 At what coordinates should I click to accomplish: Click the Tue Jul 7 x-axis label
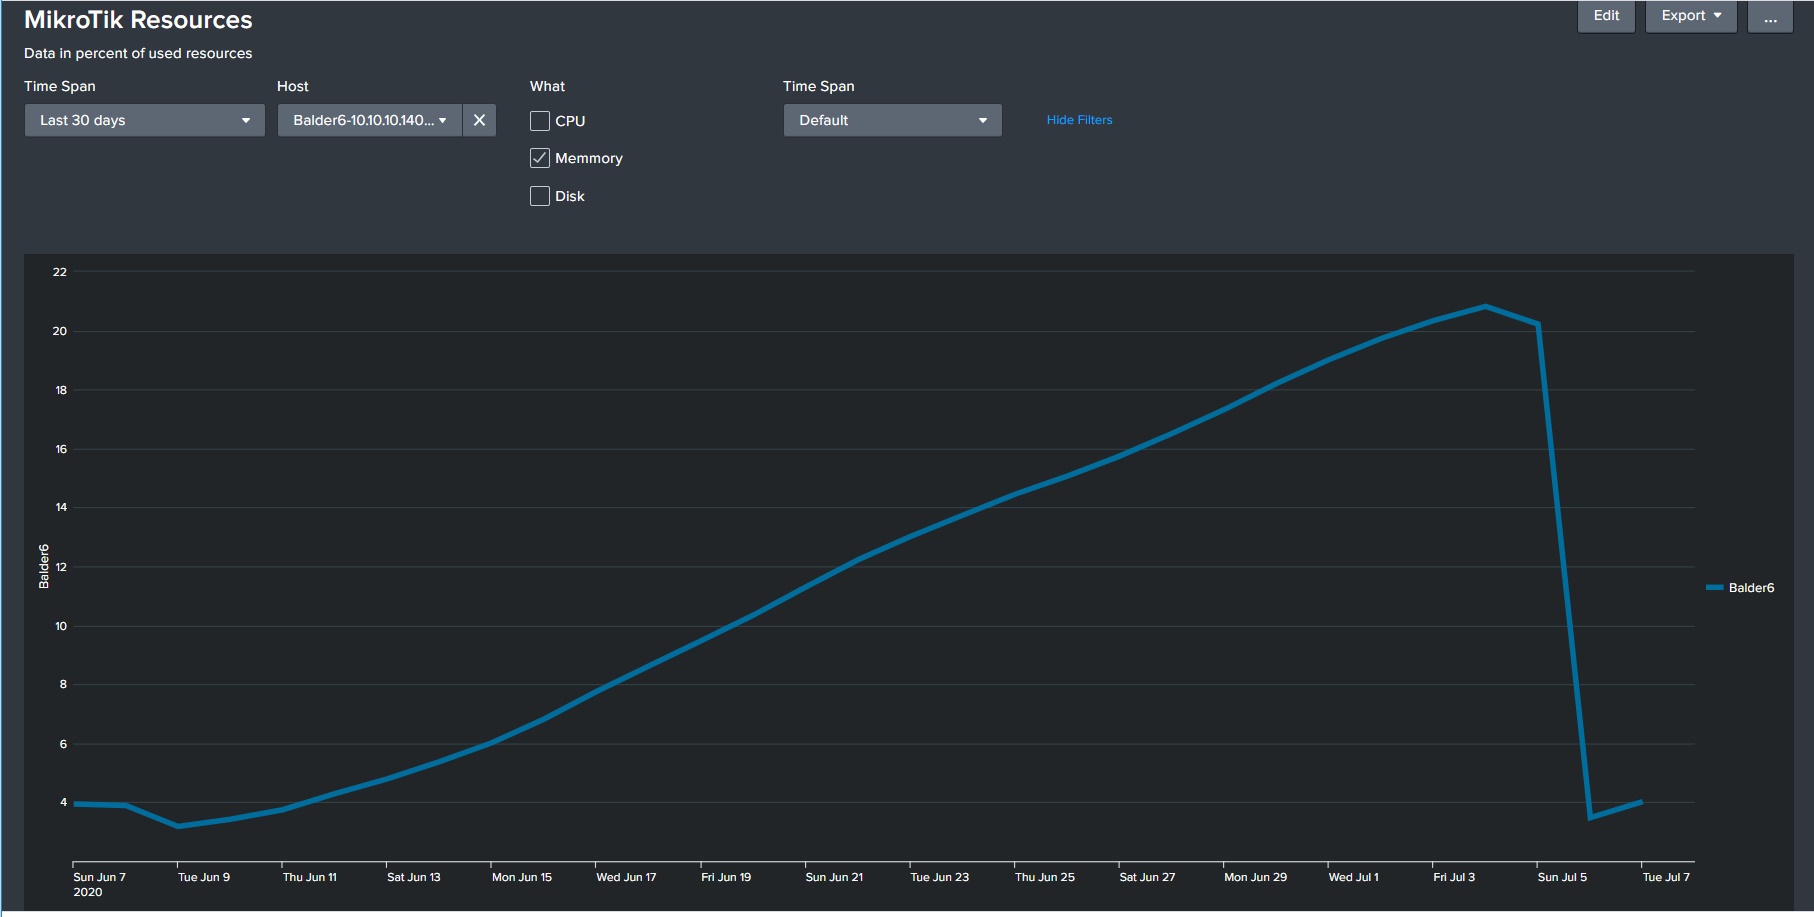click(x=1666, y=877)
